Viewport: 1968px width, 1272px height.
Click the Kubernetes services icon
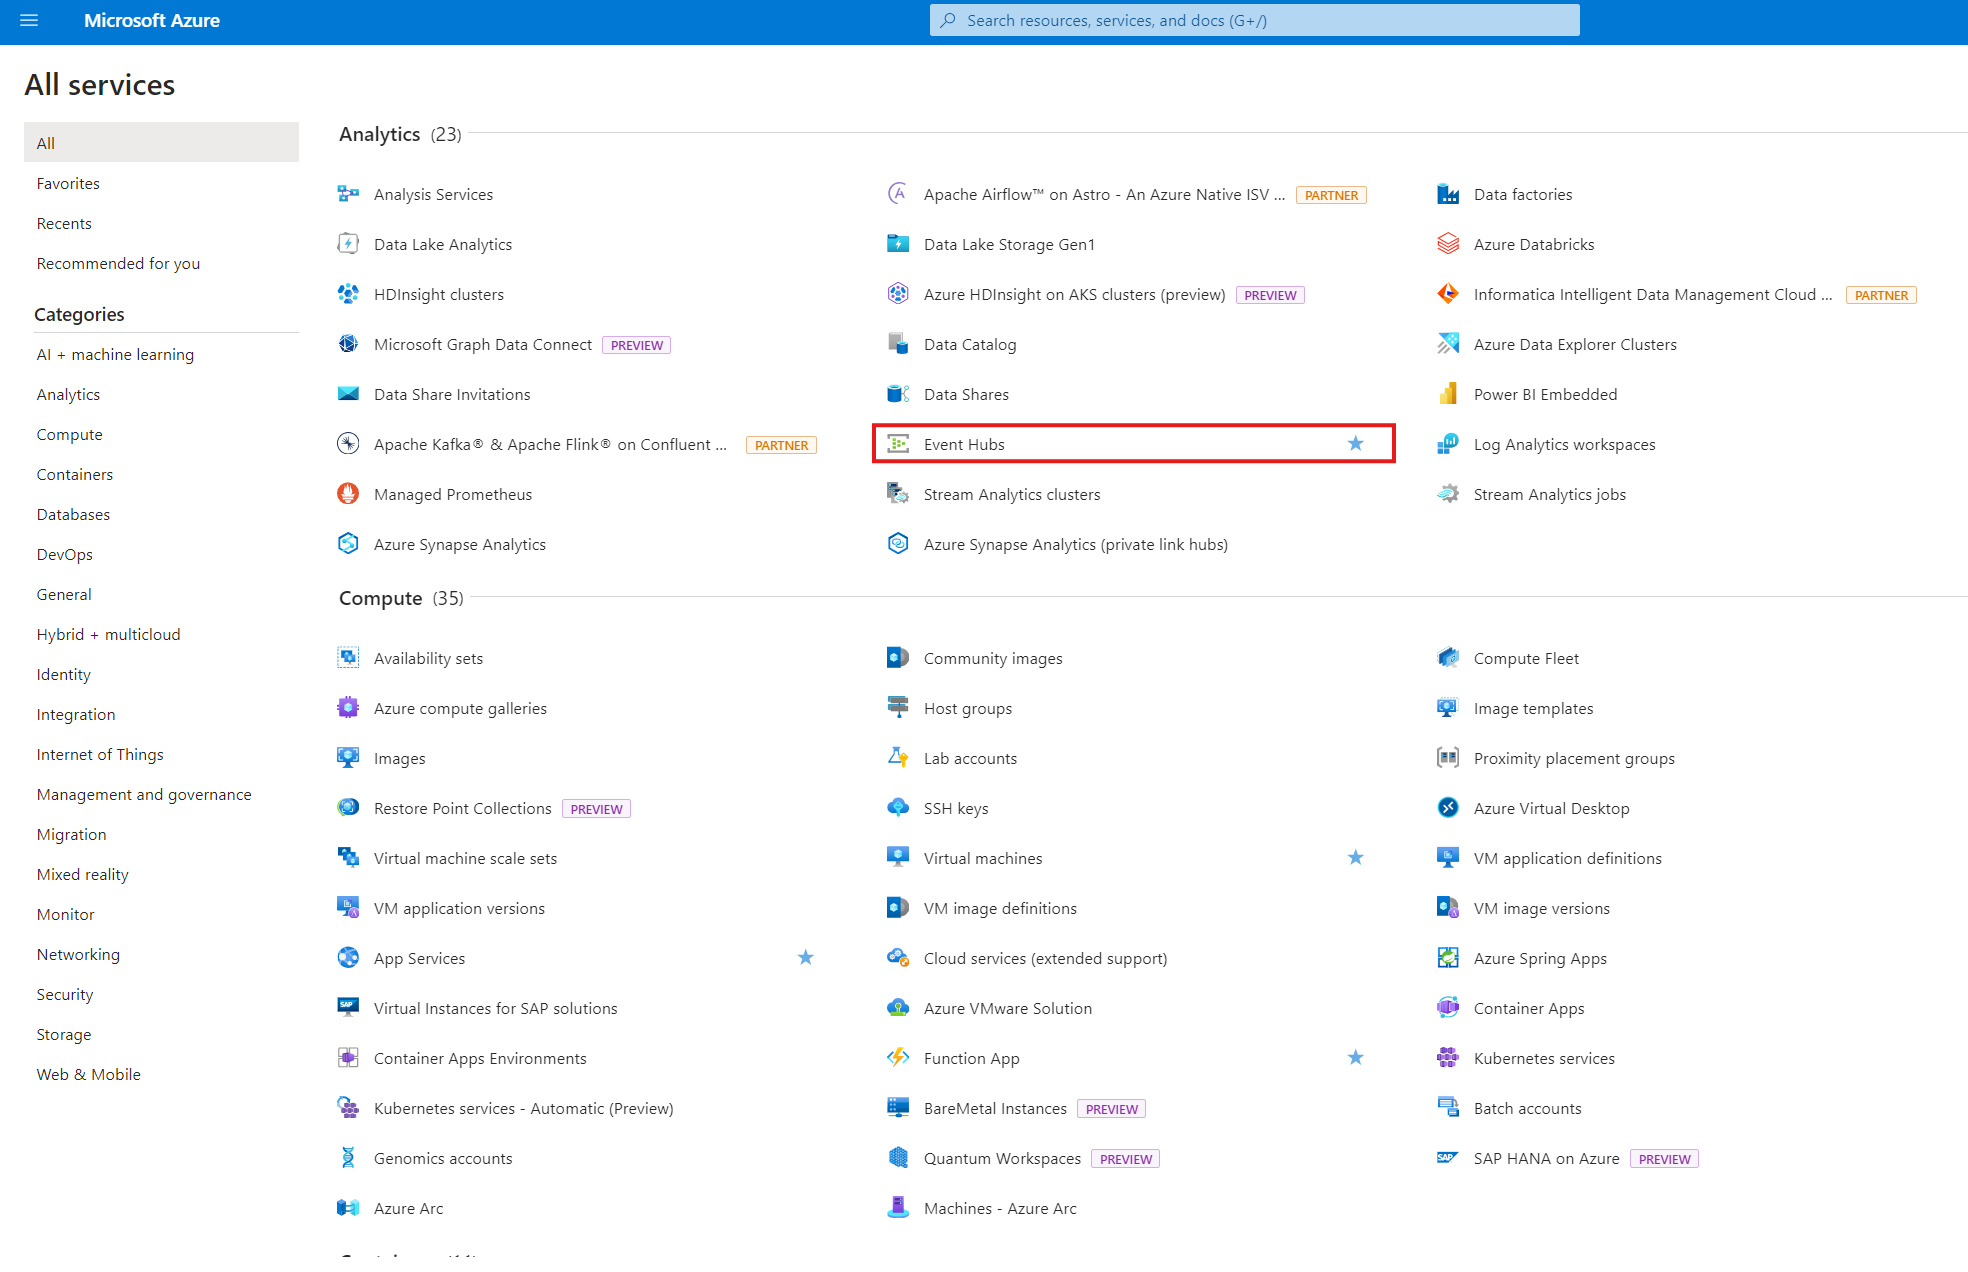pyautogui.click(x=1447, y=1058)
